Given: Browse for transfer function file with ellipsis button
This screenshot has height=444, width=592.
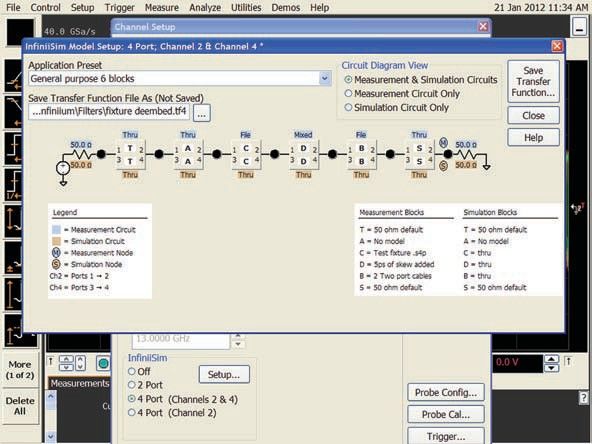Looking at the screenshot, I should [x=202, y=113].
